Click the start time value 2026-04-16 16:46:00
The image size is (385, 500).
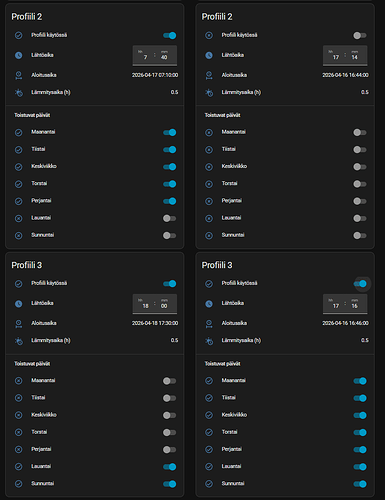coord(345,323)
